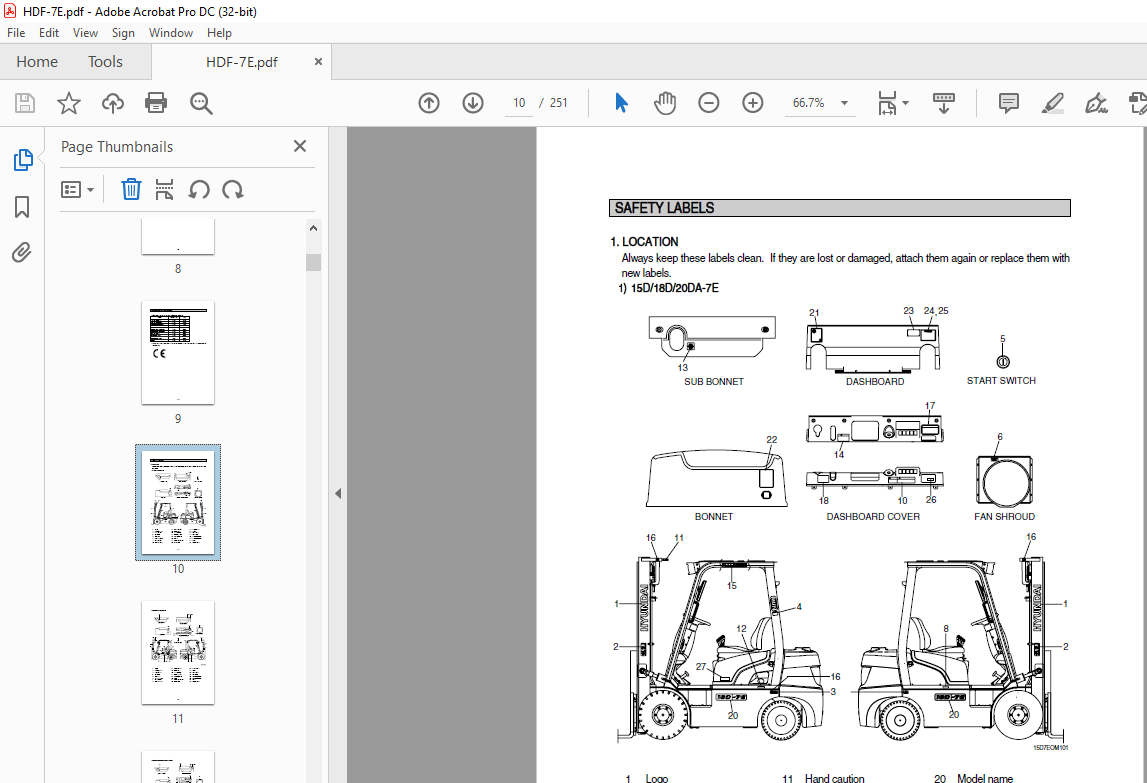Click the START SWITCH diagram label
The width and height of the screenshot is (1147, 783).
(x=1001, y=381)
